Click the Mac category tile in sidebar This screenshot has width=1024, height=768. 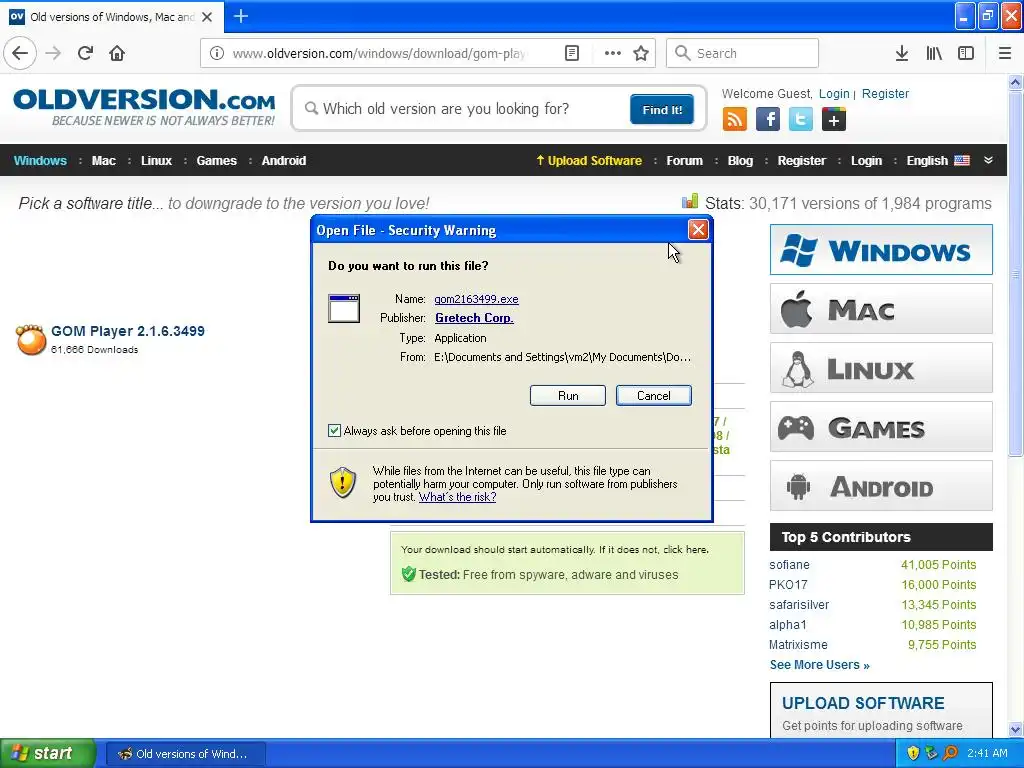[881, 309]
